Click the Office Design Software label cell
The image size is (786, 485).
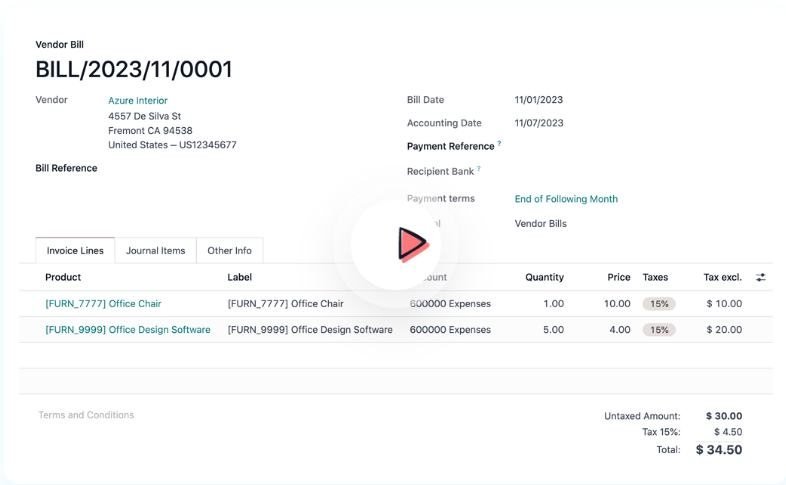click(310, 330)
